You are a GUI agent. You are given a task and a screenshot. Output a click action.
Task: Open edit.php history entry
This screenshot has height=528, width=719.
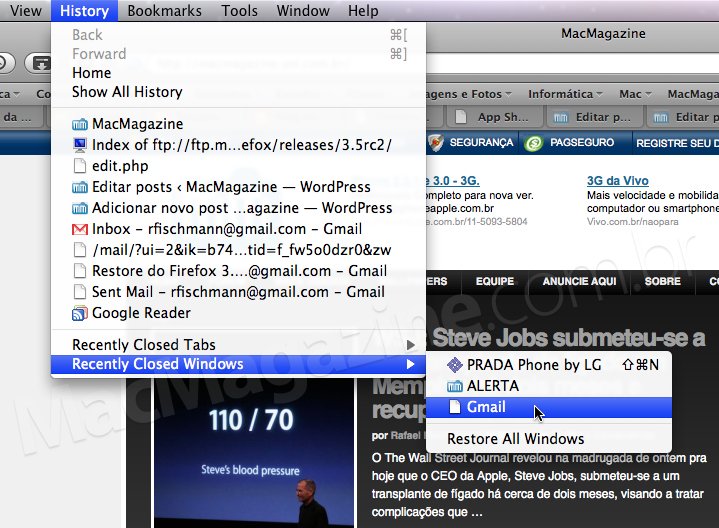238,166
